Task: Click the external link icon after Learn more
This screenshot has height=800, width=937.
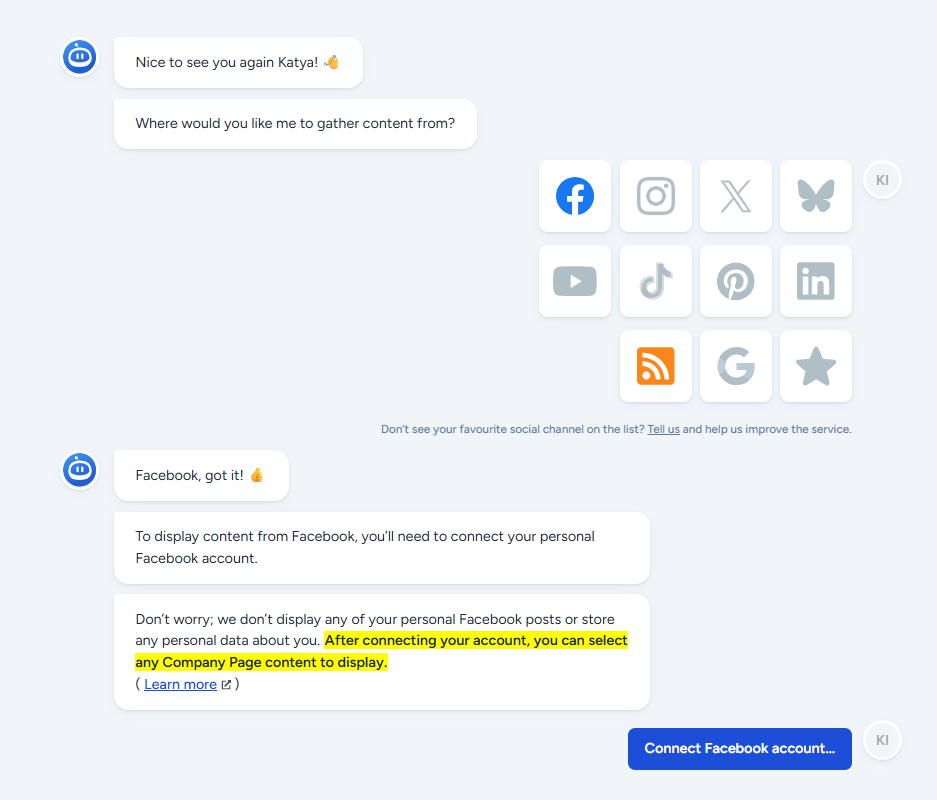Action: point(226,685)
